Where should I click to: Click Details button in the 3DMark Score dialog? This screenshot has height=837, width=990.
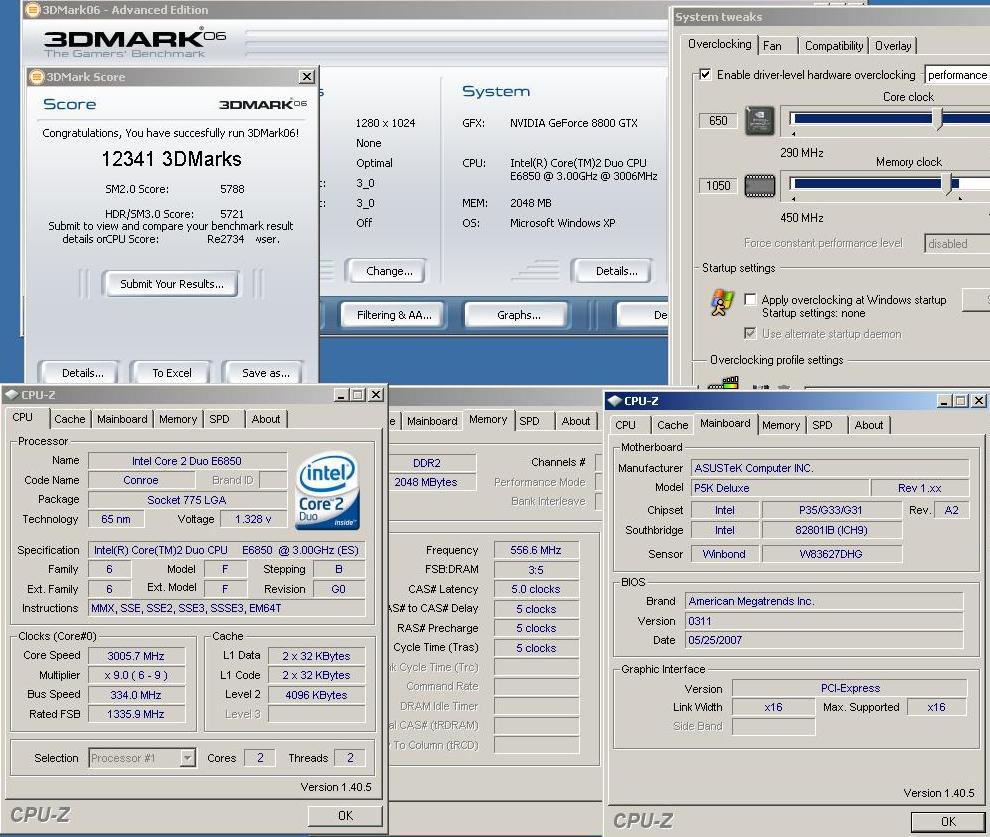(x=83, y=373)
